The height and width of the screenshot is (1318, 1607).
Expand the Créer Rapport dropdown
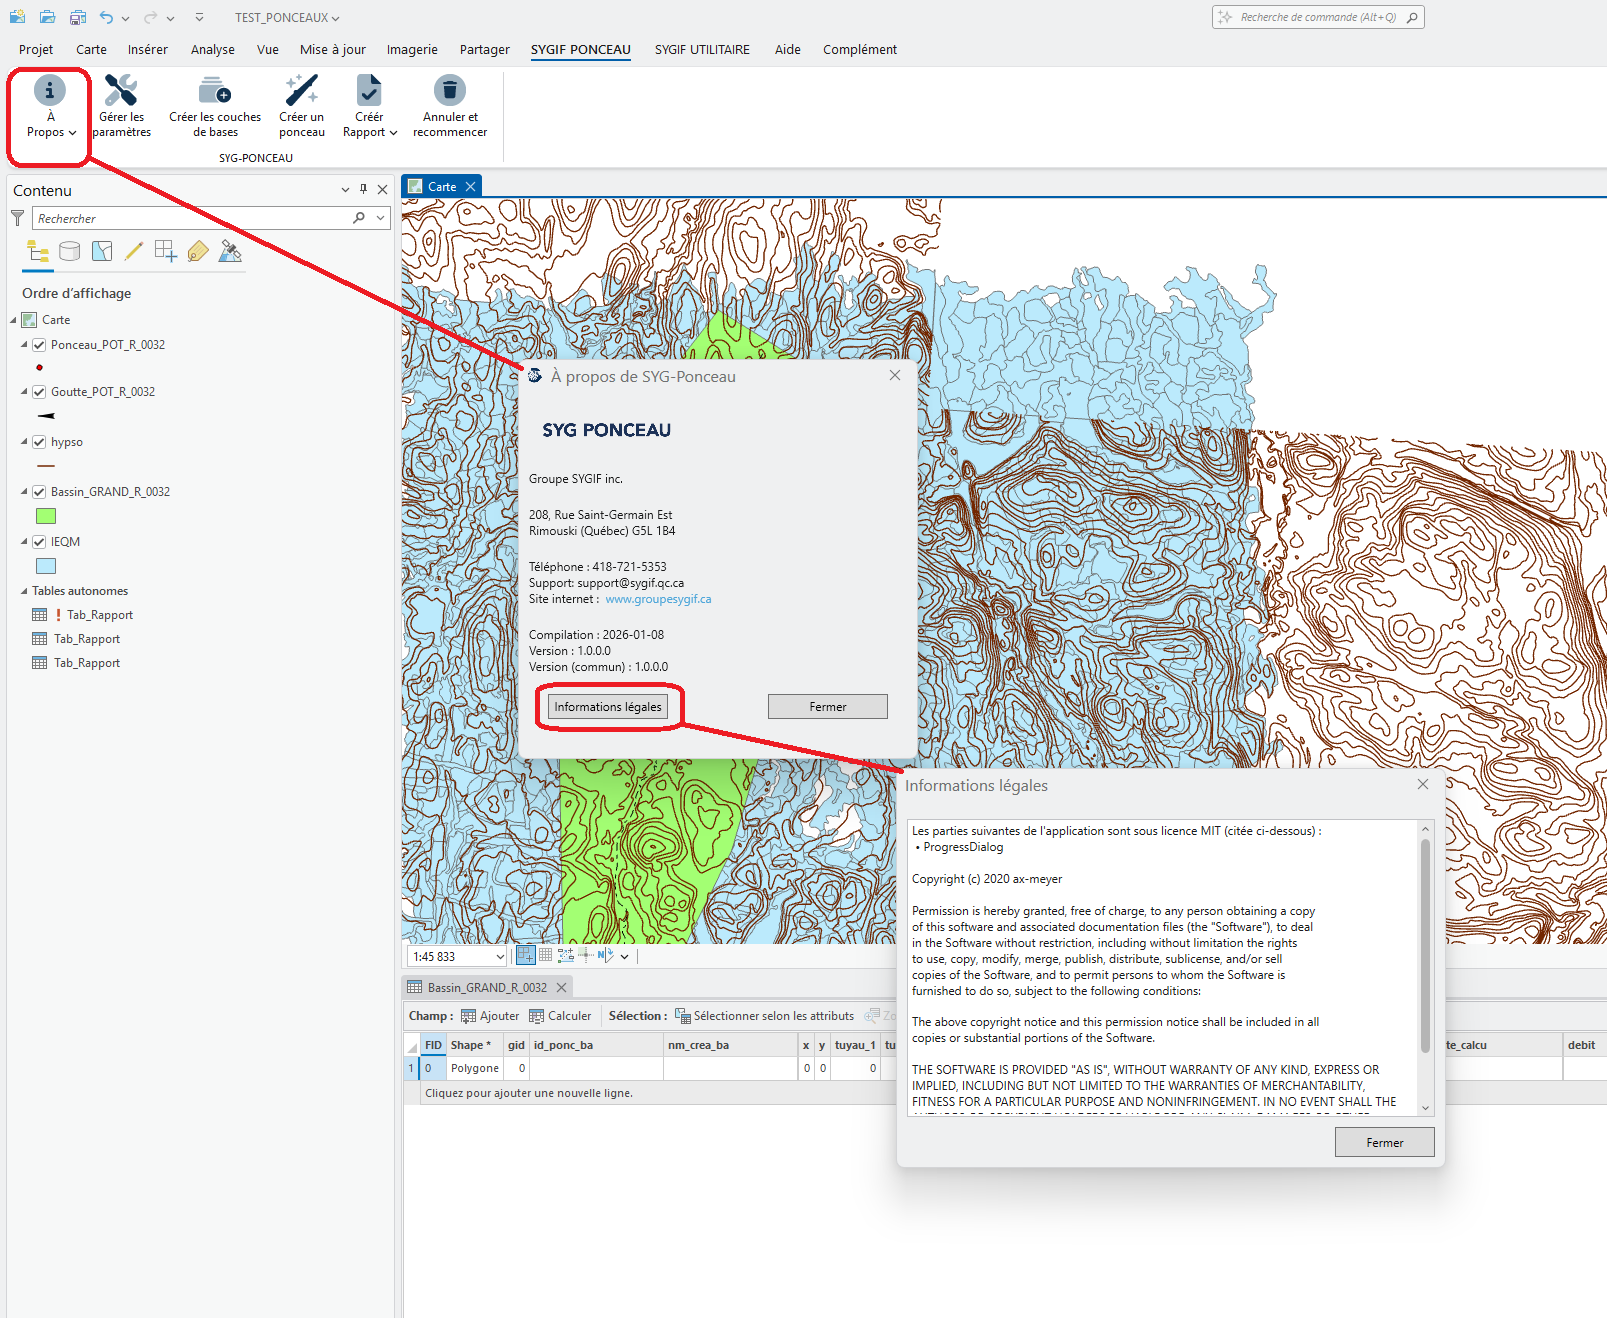(x=370, y=132)
